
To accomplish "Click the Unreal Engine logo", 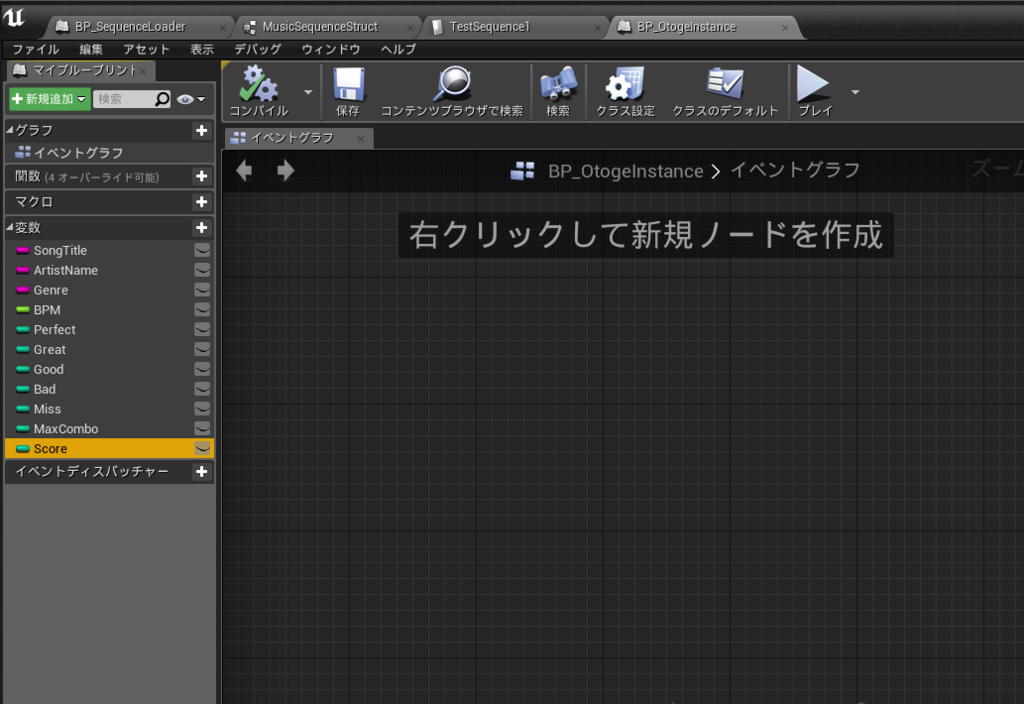I will [x=14, y=16].
